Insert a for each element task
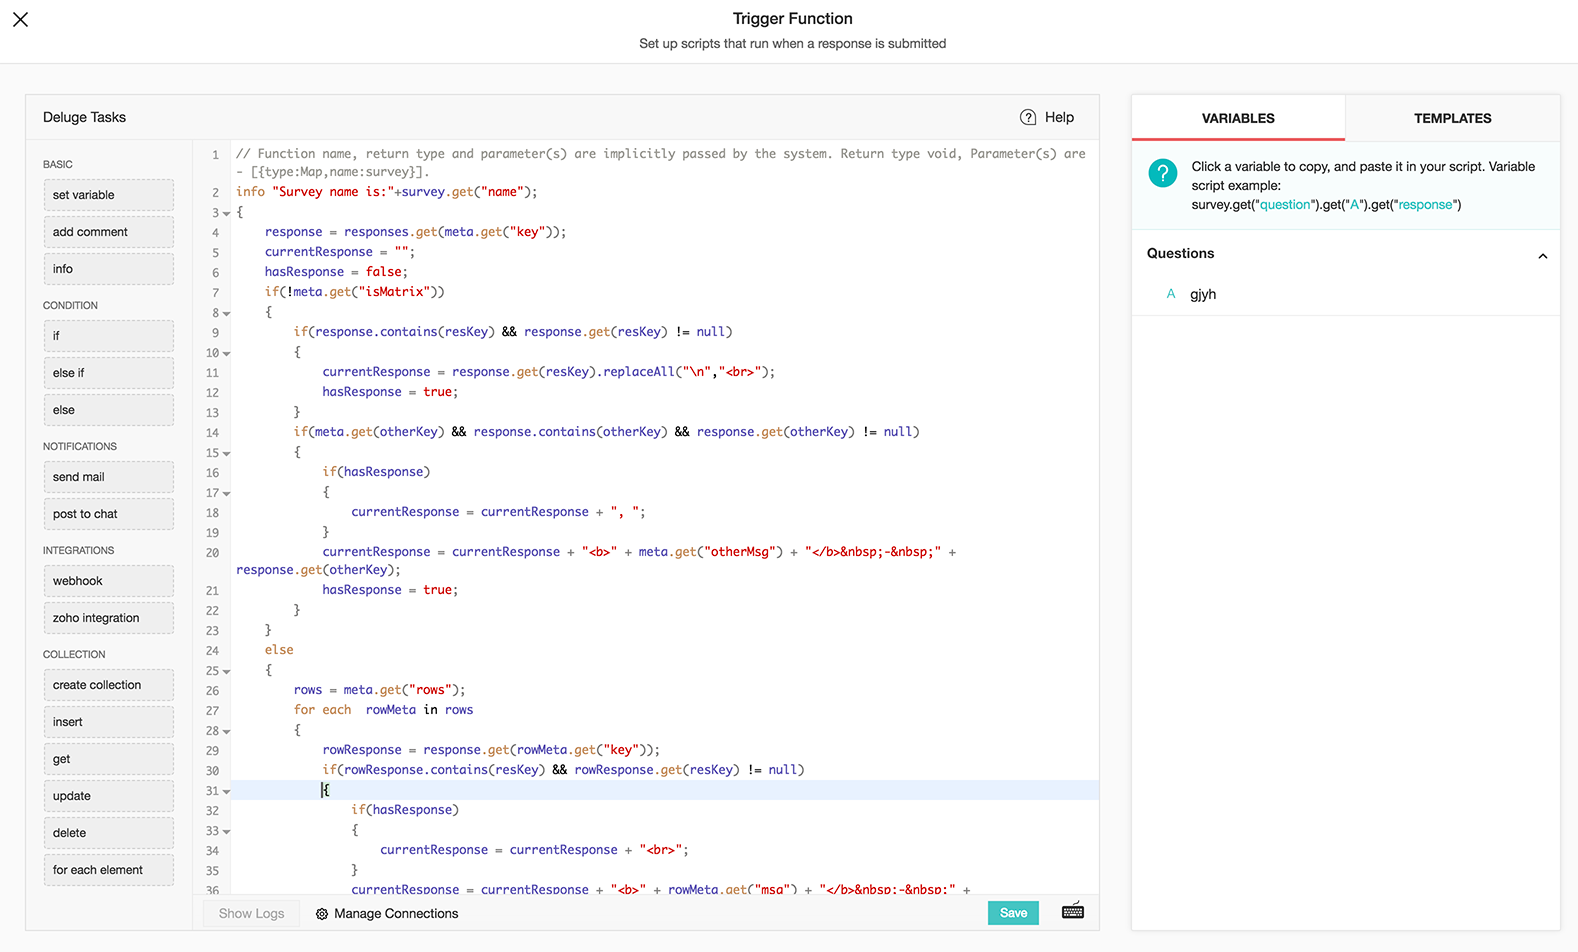 click(108, 870)
